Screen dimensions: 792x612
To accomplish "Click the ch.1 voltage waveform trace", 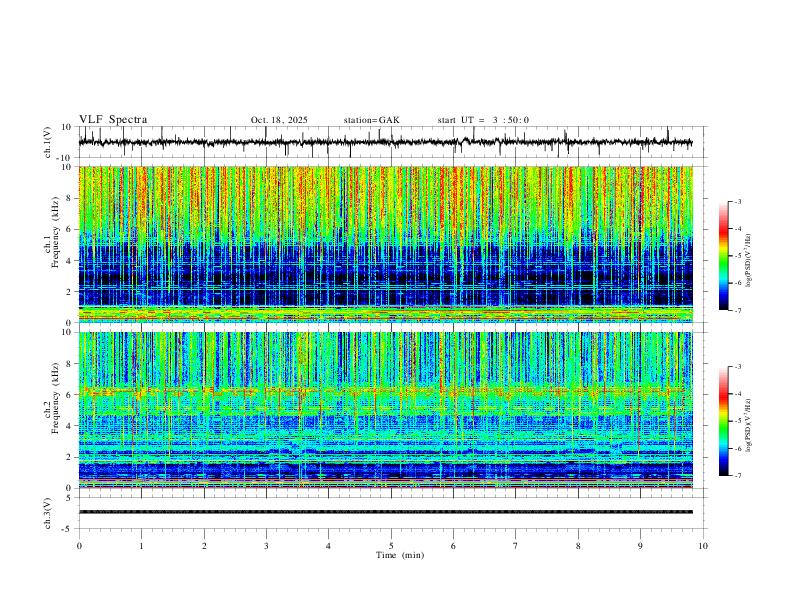I will tap(385, 142).
